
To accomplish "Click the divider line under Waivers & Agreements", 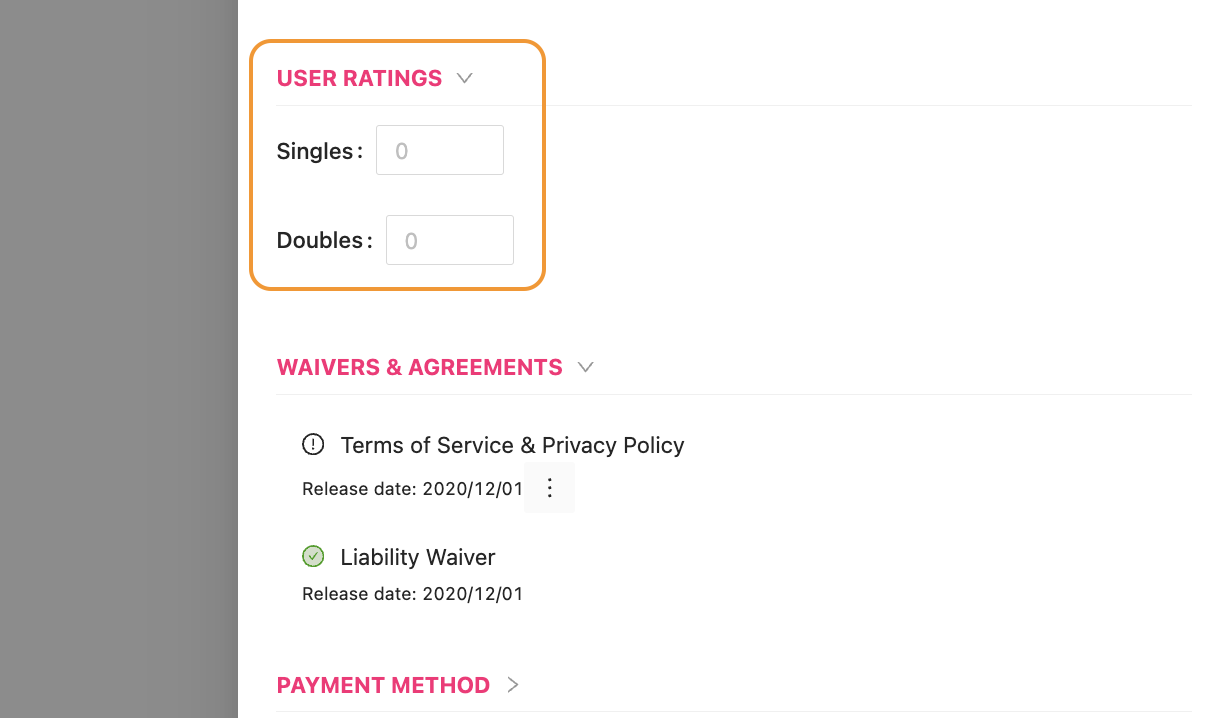I will [x=800, y=395].
